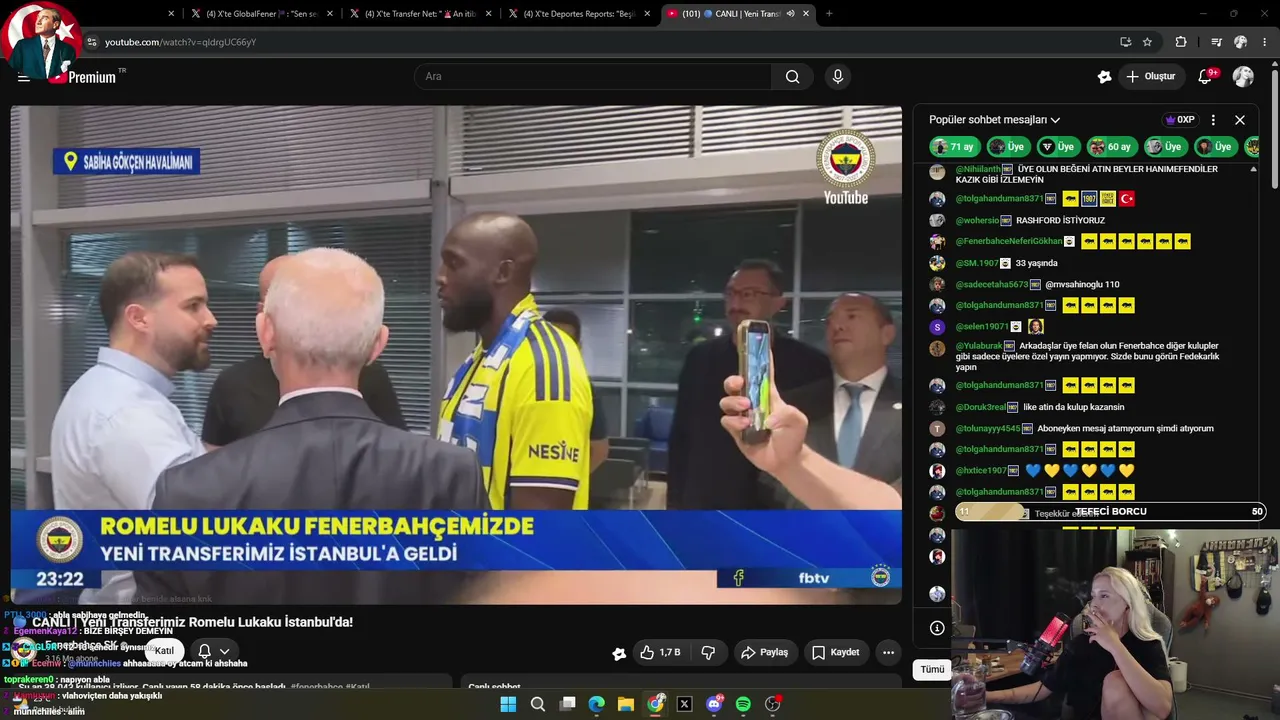This screenshot has width=1280, height=720.
Task: Open the YouTube account avatar menu
Action: [1243, 77]
